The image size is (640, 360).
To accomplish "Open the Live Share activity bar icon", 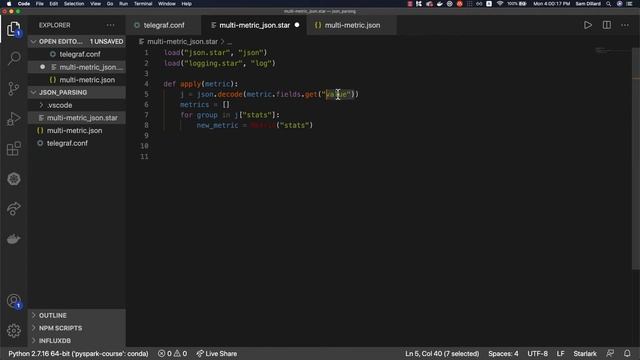I will [x=13, y=209].
